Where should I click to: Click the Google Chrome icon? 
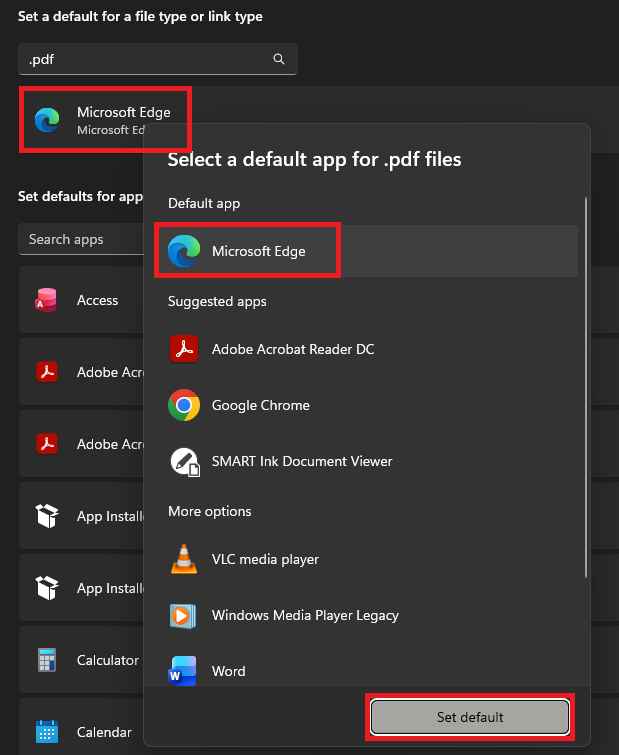pos(184,405)
